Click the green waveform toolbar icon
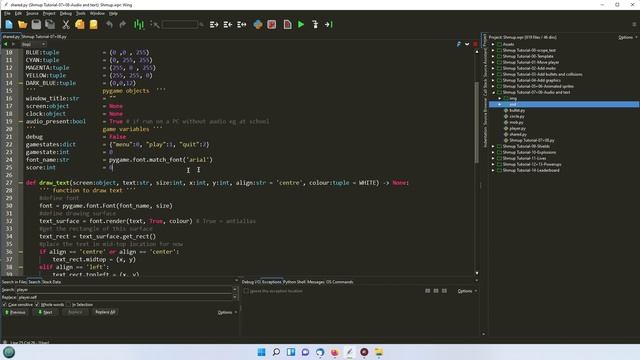Viewport: 640px width, 360px height. tap(139, 24)
